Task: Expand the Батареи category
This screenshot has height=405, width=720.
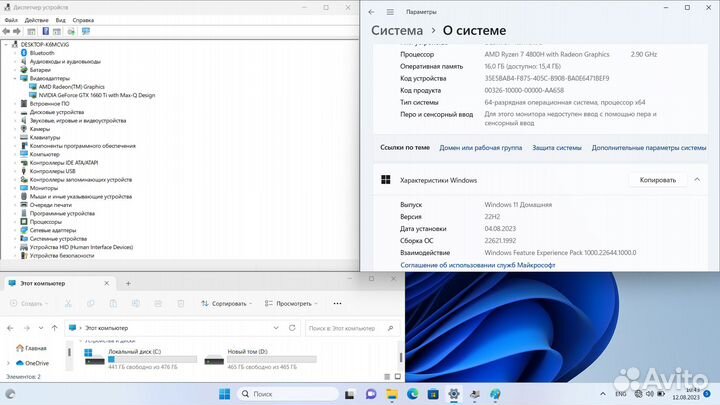Action: [15, 70]
